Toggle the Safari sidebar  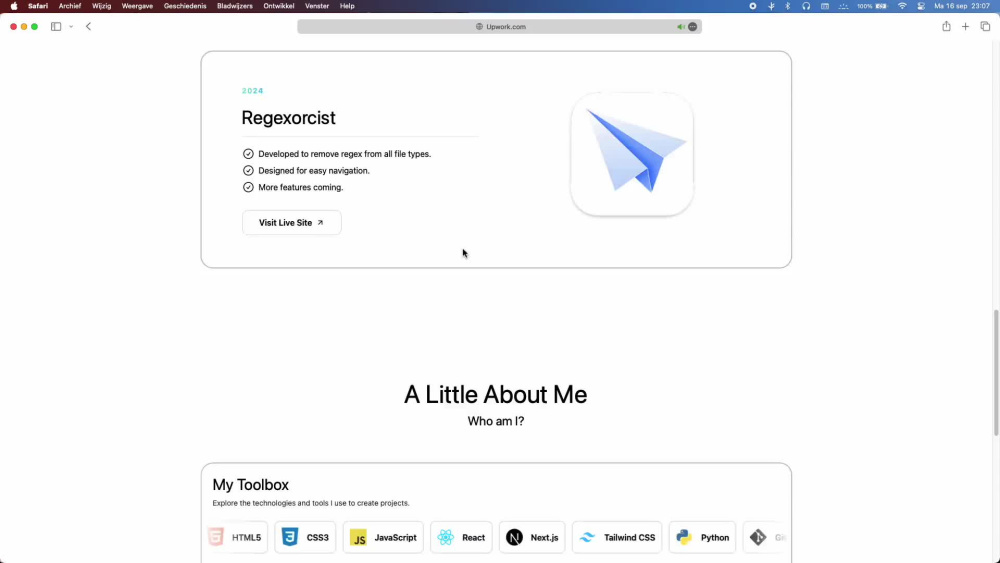click(56, 26)
